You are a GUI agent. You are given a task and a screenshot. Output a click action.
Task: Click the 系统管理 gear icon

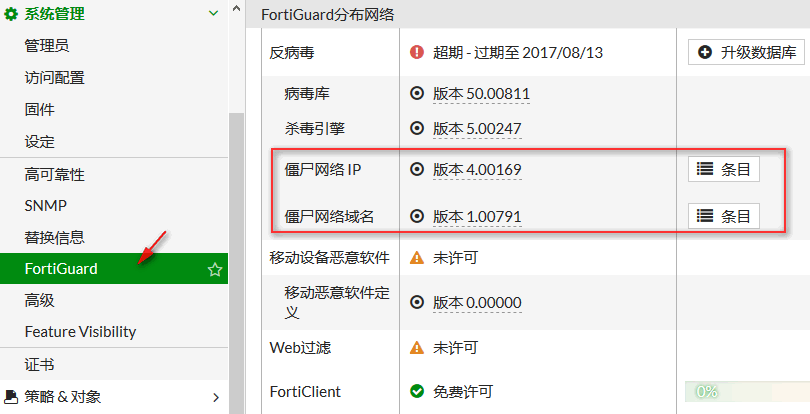[x=10, y=14]
